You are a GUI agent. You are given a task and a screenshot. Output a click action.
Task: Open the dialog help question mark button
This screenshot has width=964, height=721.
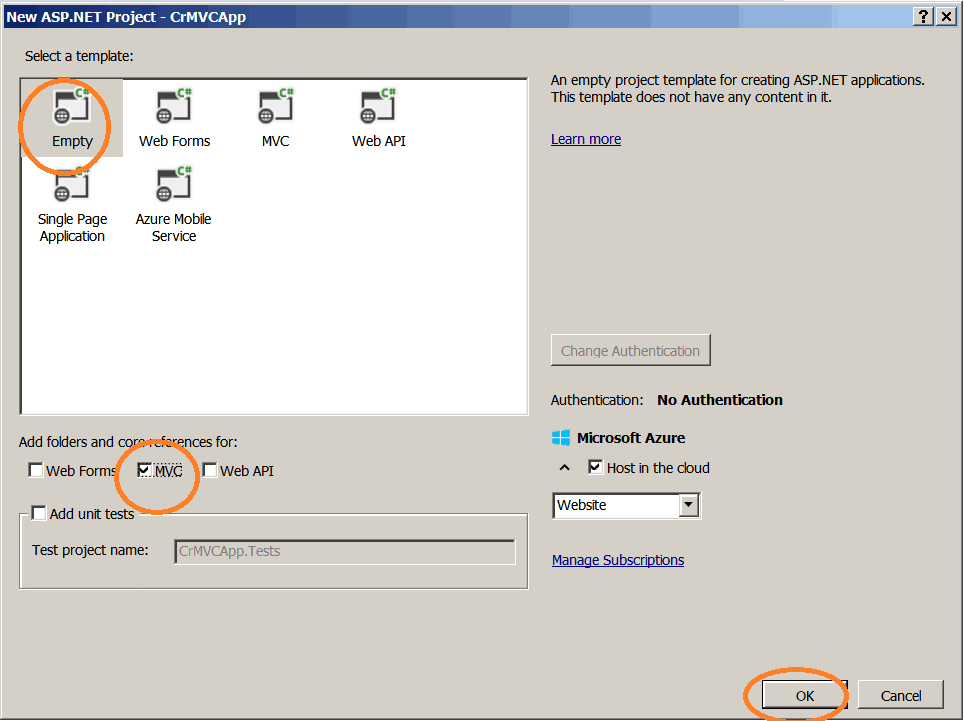(x=923, y=17)
